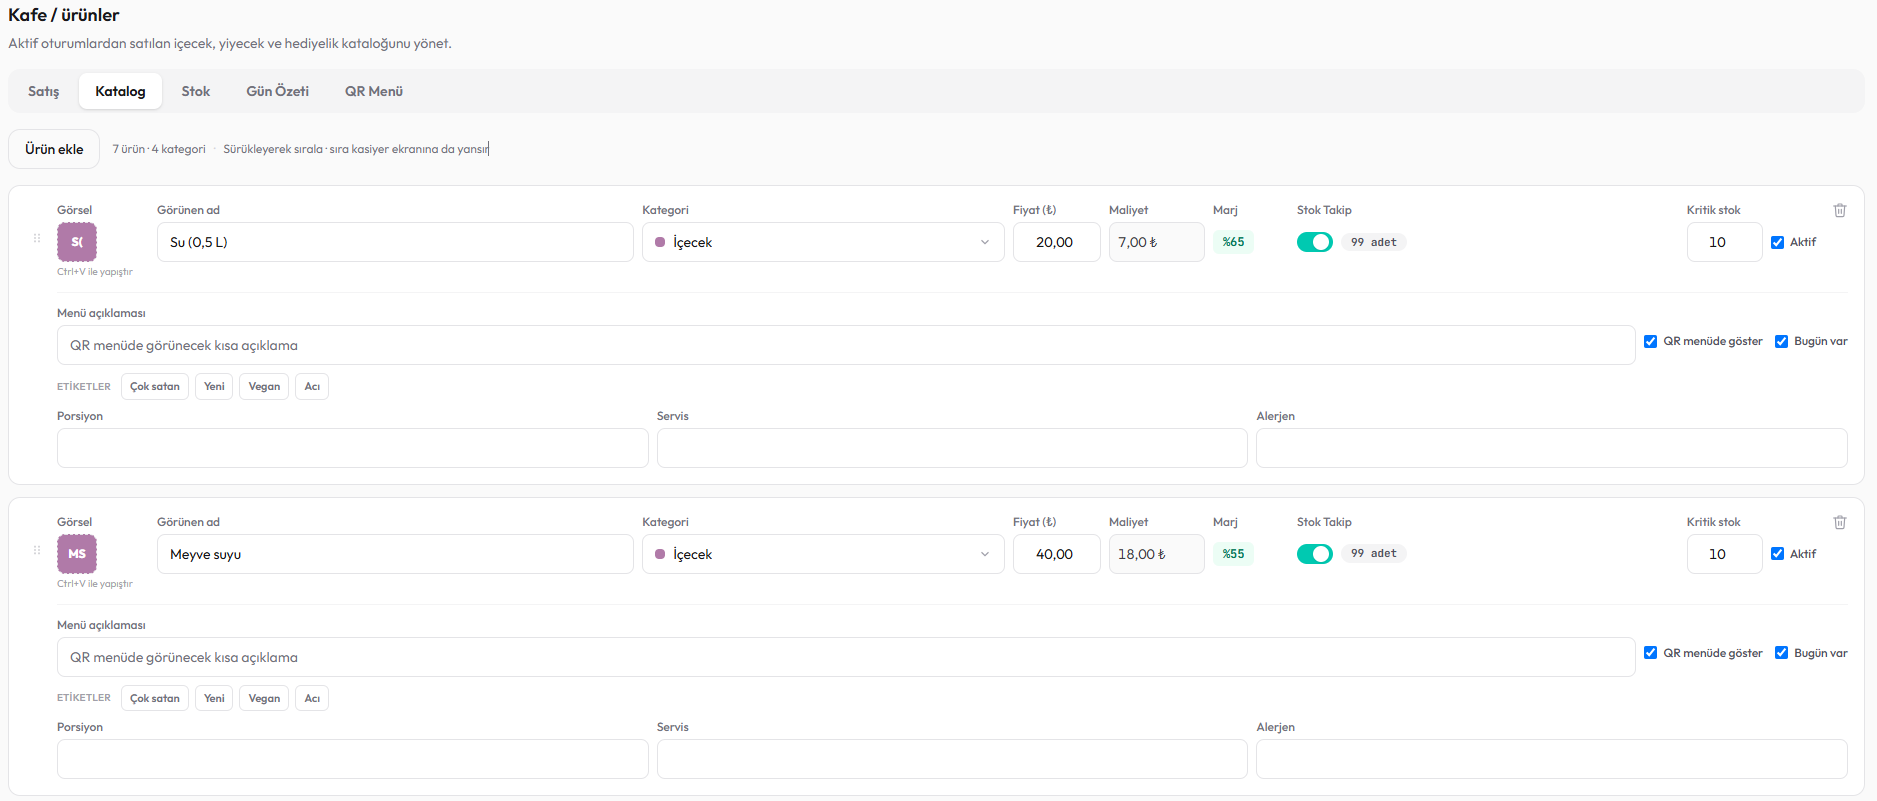Grab the Su (0,5 L) drag handle
The height and width of the screenshot is (801, 1877).
pyautogui.click(x=37, y=238)
